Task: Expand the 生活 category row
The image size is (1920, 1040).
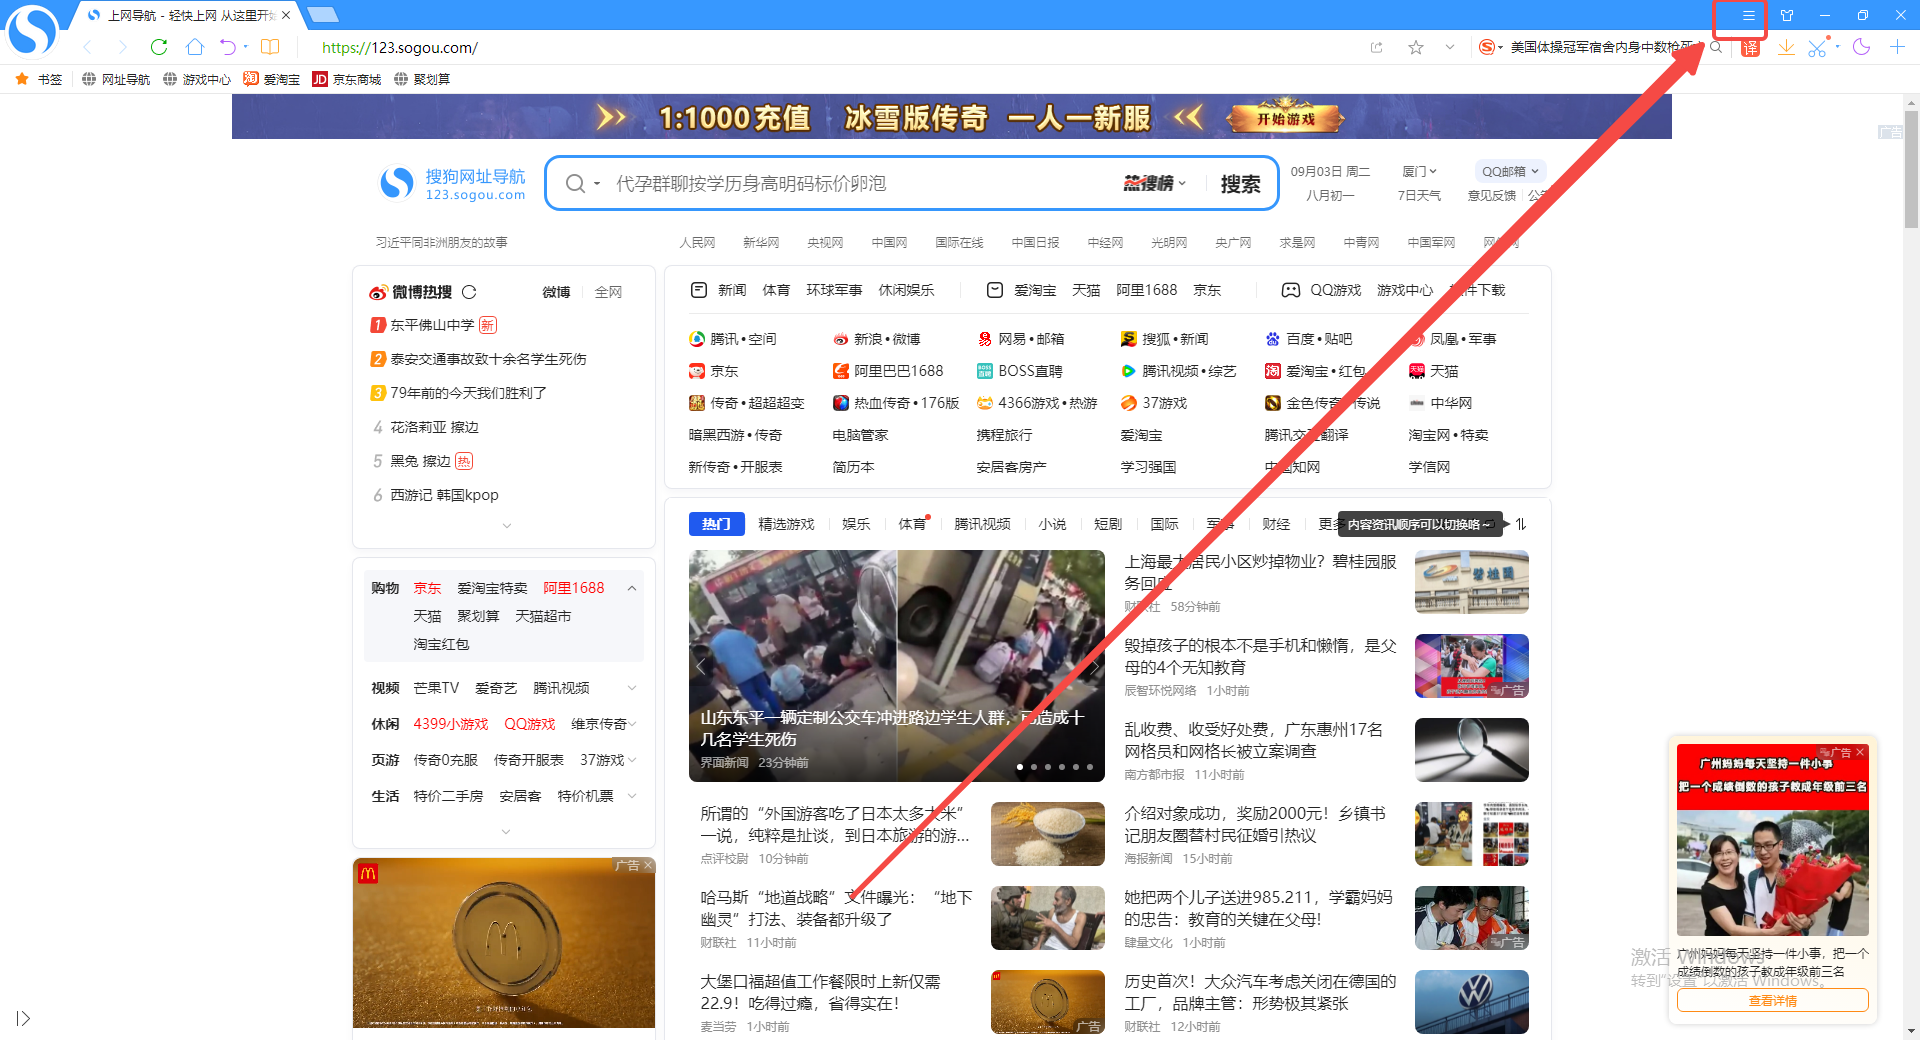Action: pyautogui.click(x=632, y=796)
